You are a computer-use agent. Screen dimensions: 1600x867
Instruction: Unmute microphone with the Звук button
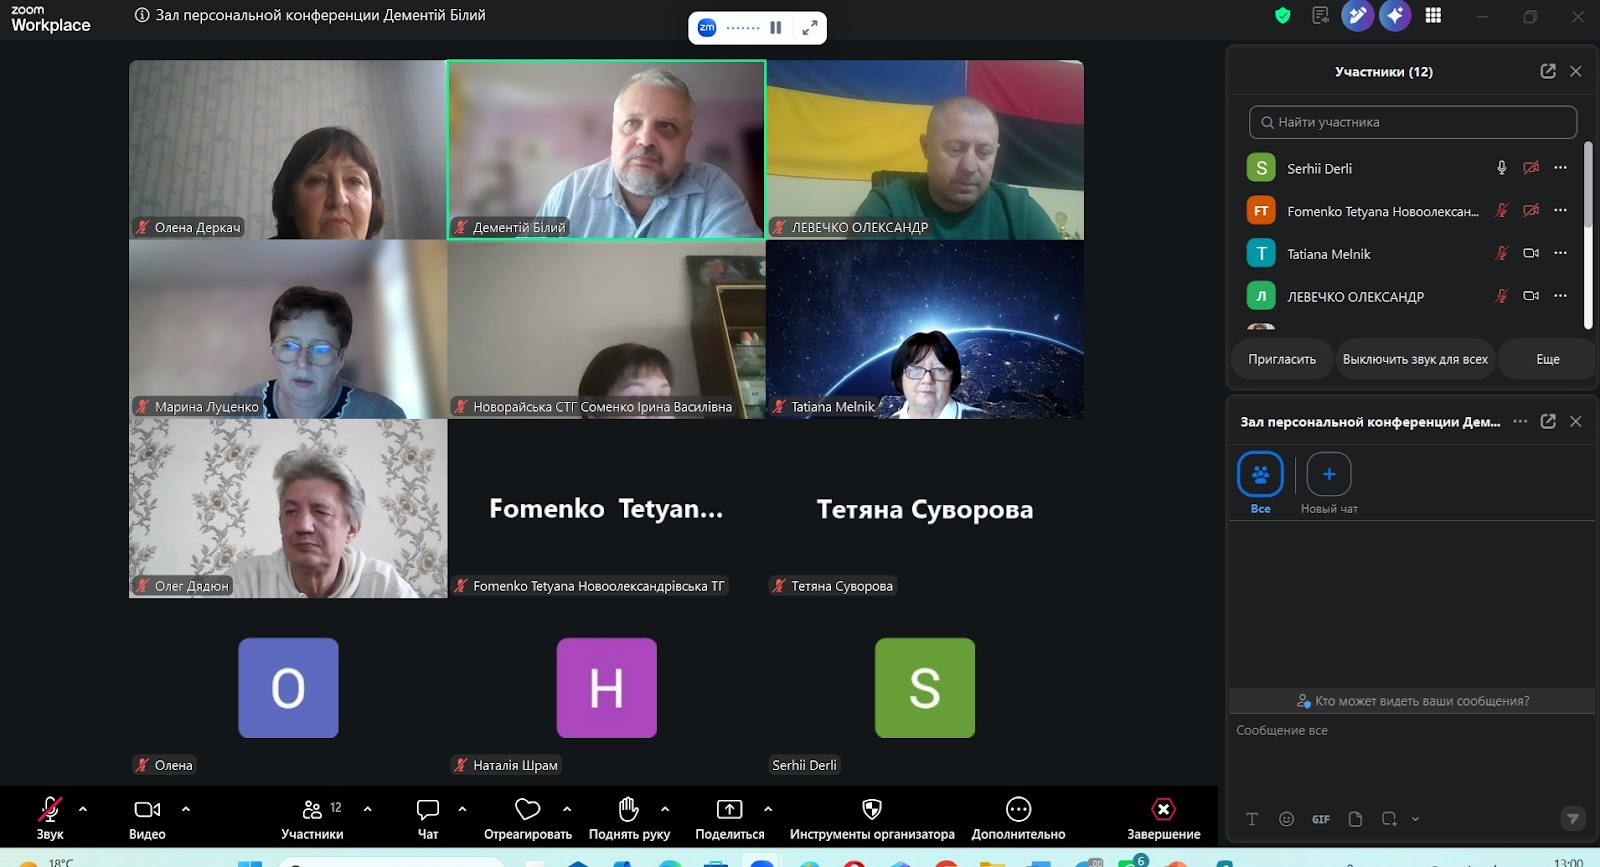50,817
